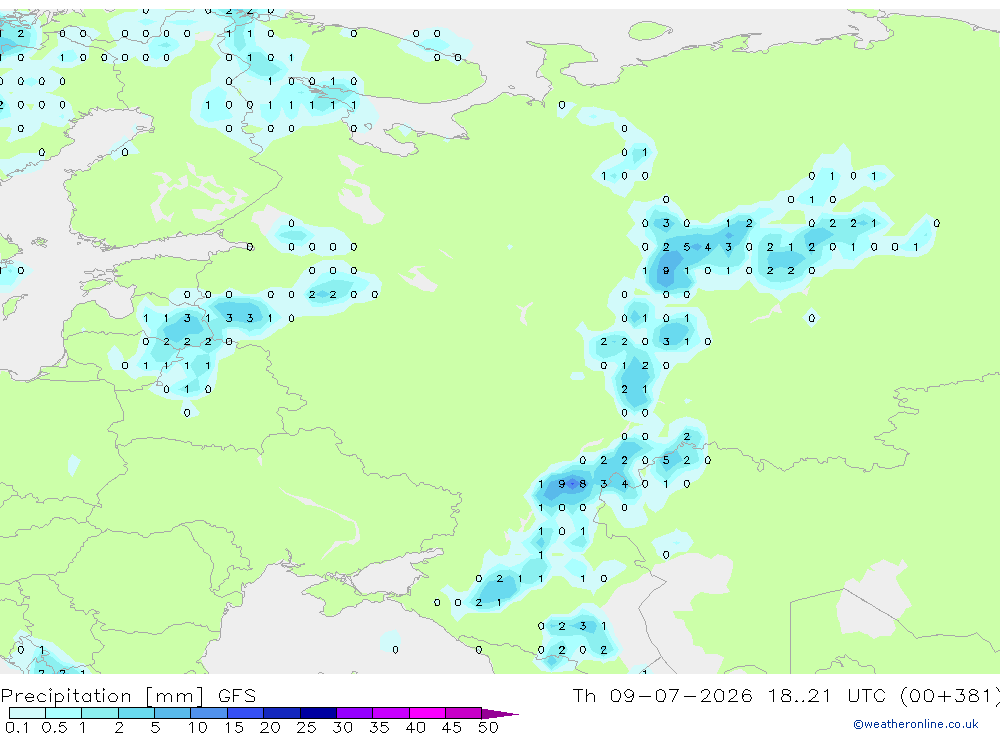Click the '10' legend scale label
Viewport: 1000px width, 733px height.
click(198, 727)
